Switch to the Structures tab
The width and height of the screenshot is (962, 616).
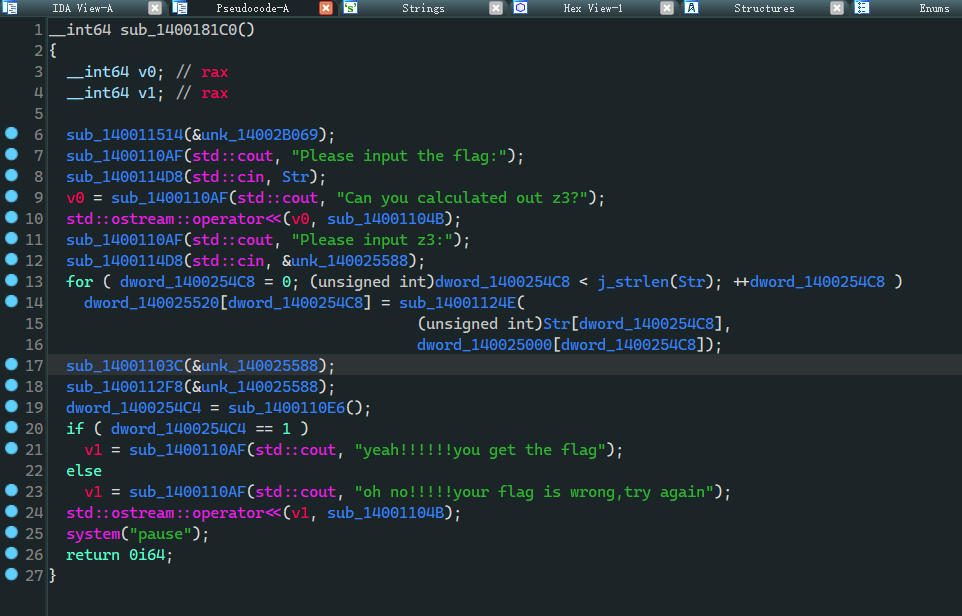[x=764, y=8]
